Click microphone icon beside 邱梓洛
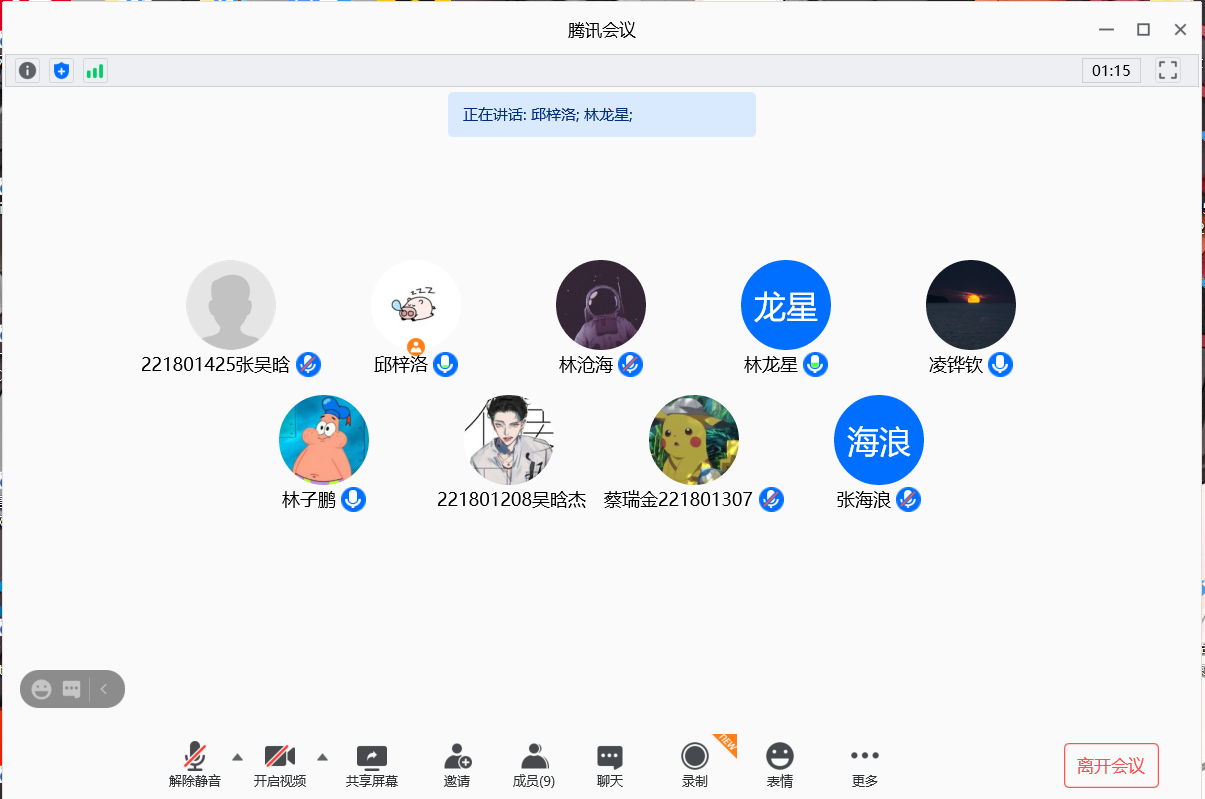The height and width of the screenshot is (799, 1205). 446,365
